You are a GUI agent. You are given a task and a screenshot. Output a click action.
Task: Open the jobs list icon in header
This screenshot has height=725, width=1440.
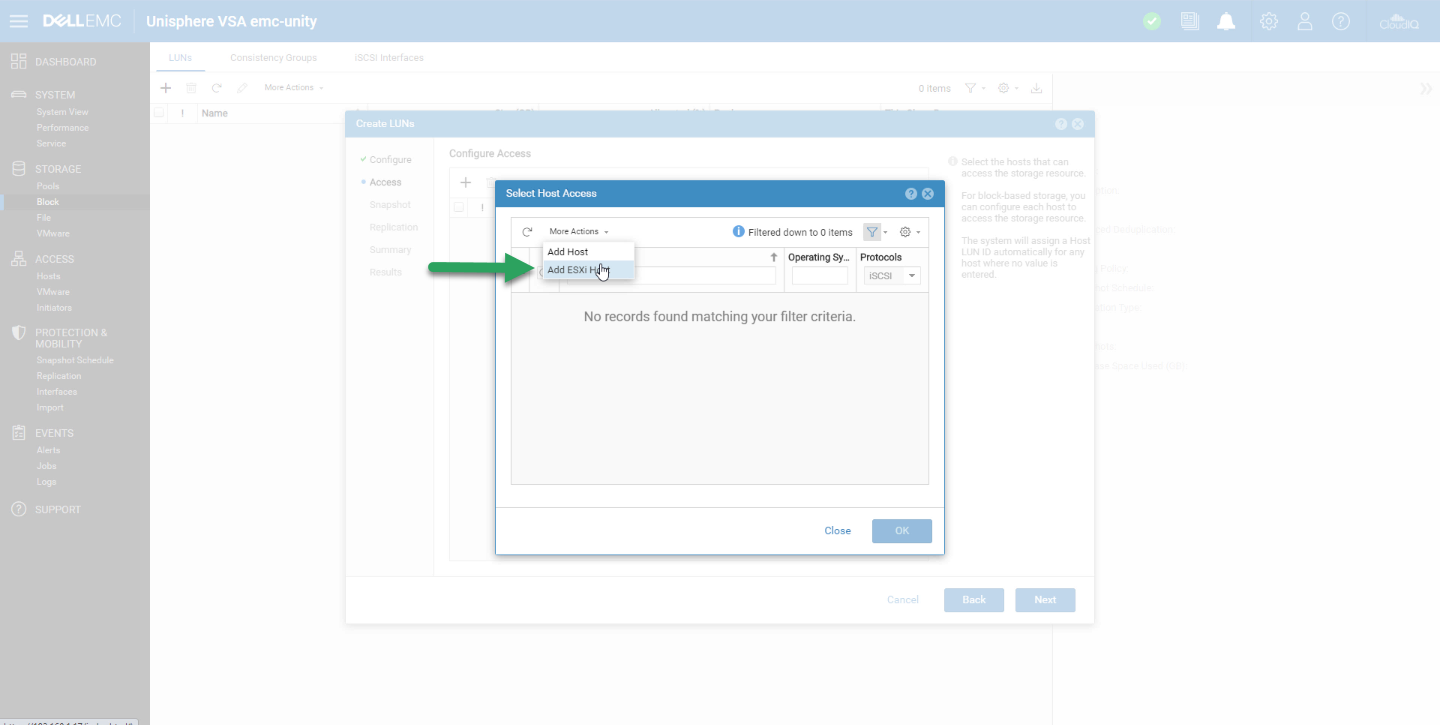[1190, 21]
